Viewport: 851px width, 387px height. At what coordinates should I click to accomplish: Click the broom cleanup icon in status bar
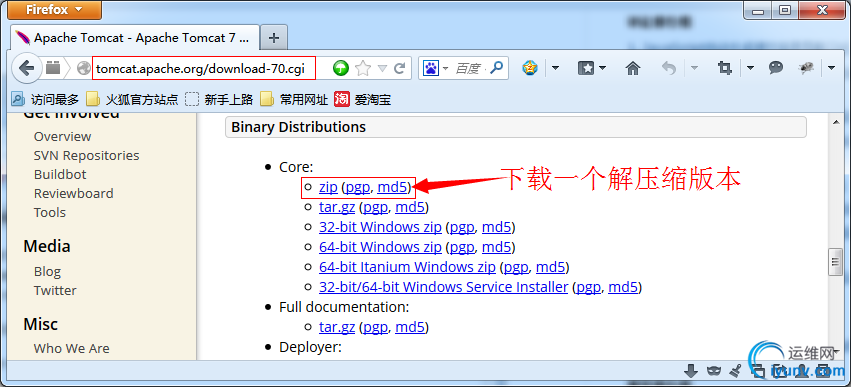coord(735,372)
